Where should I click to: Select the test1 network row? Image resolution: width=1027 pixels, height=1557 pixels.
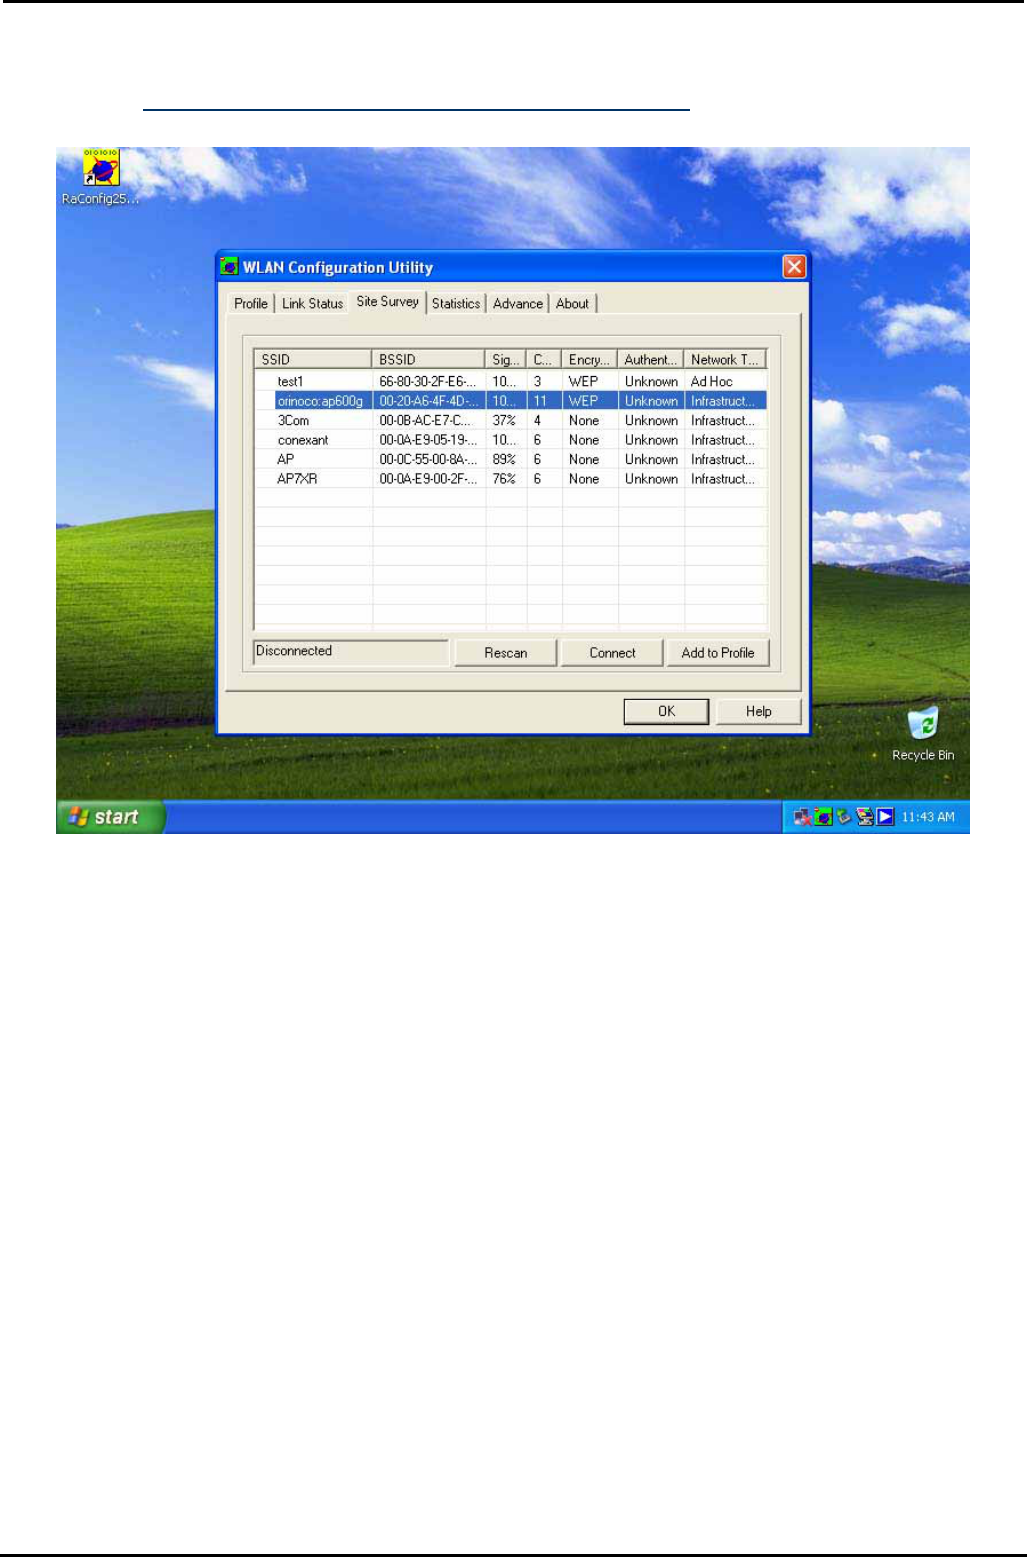pos(511,381)
